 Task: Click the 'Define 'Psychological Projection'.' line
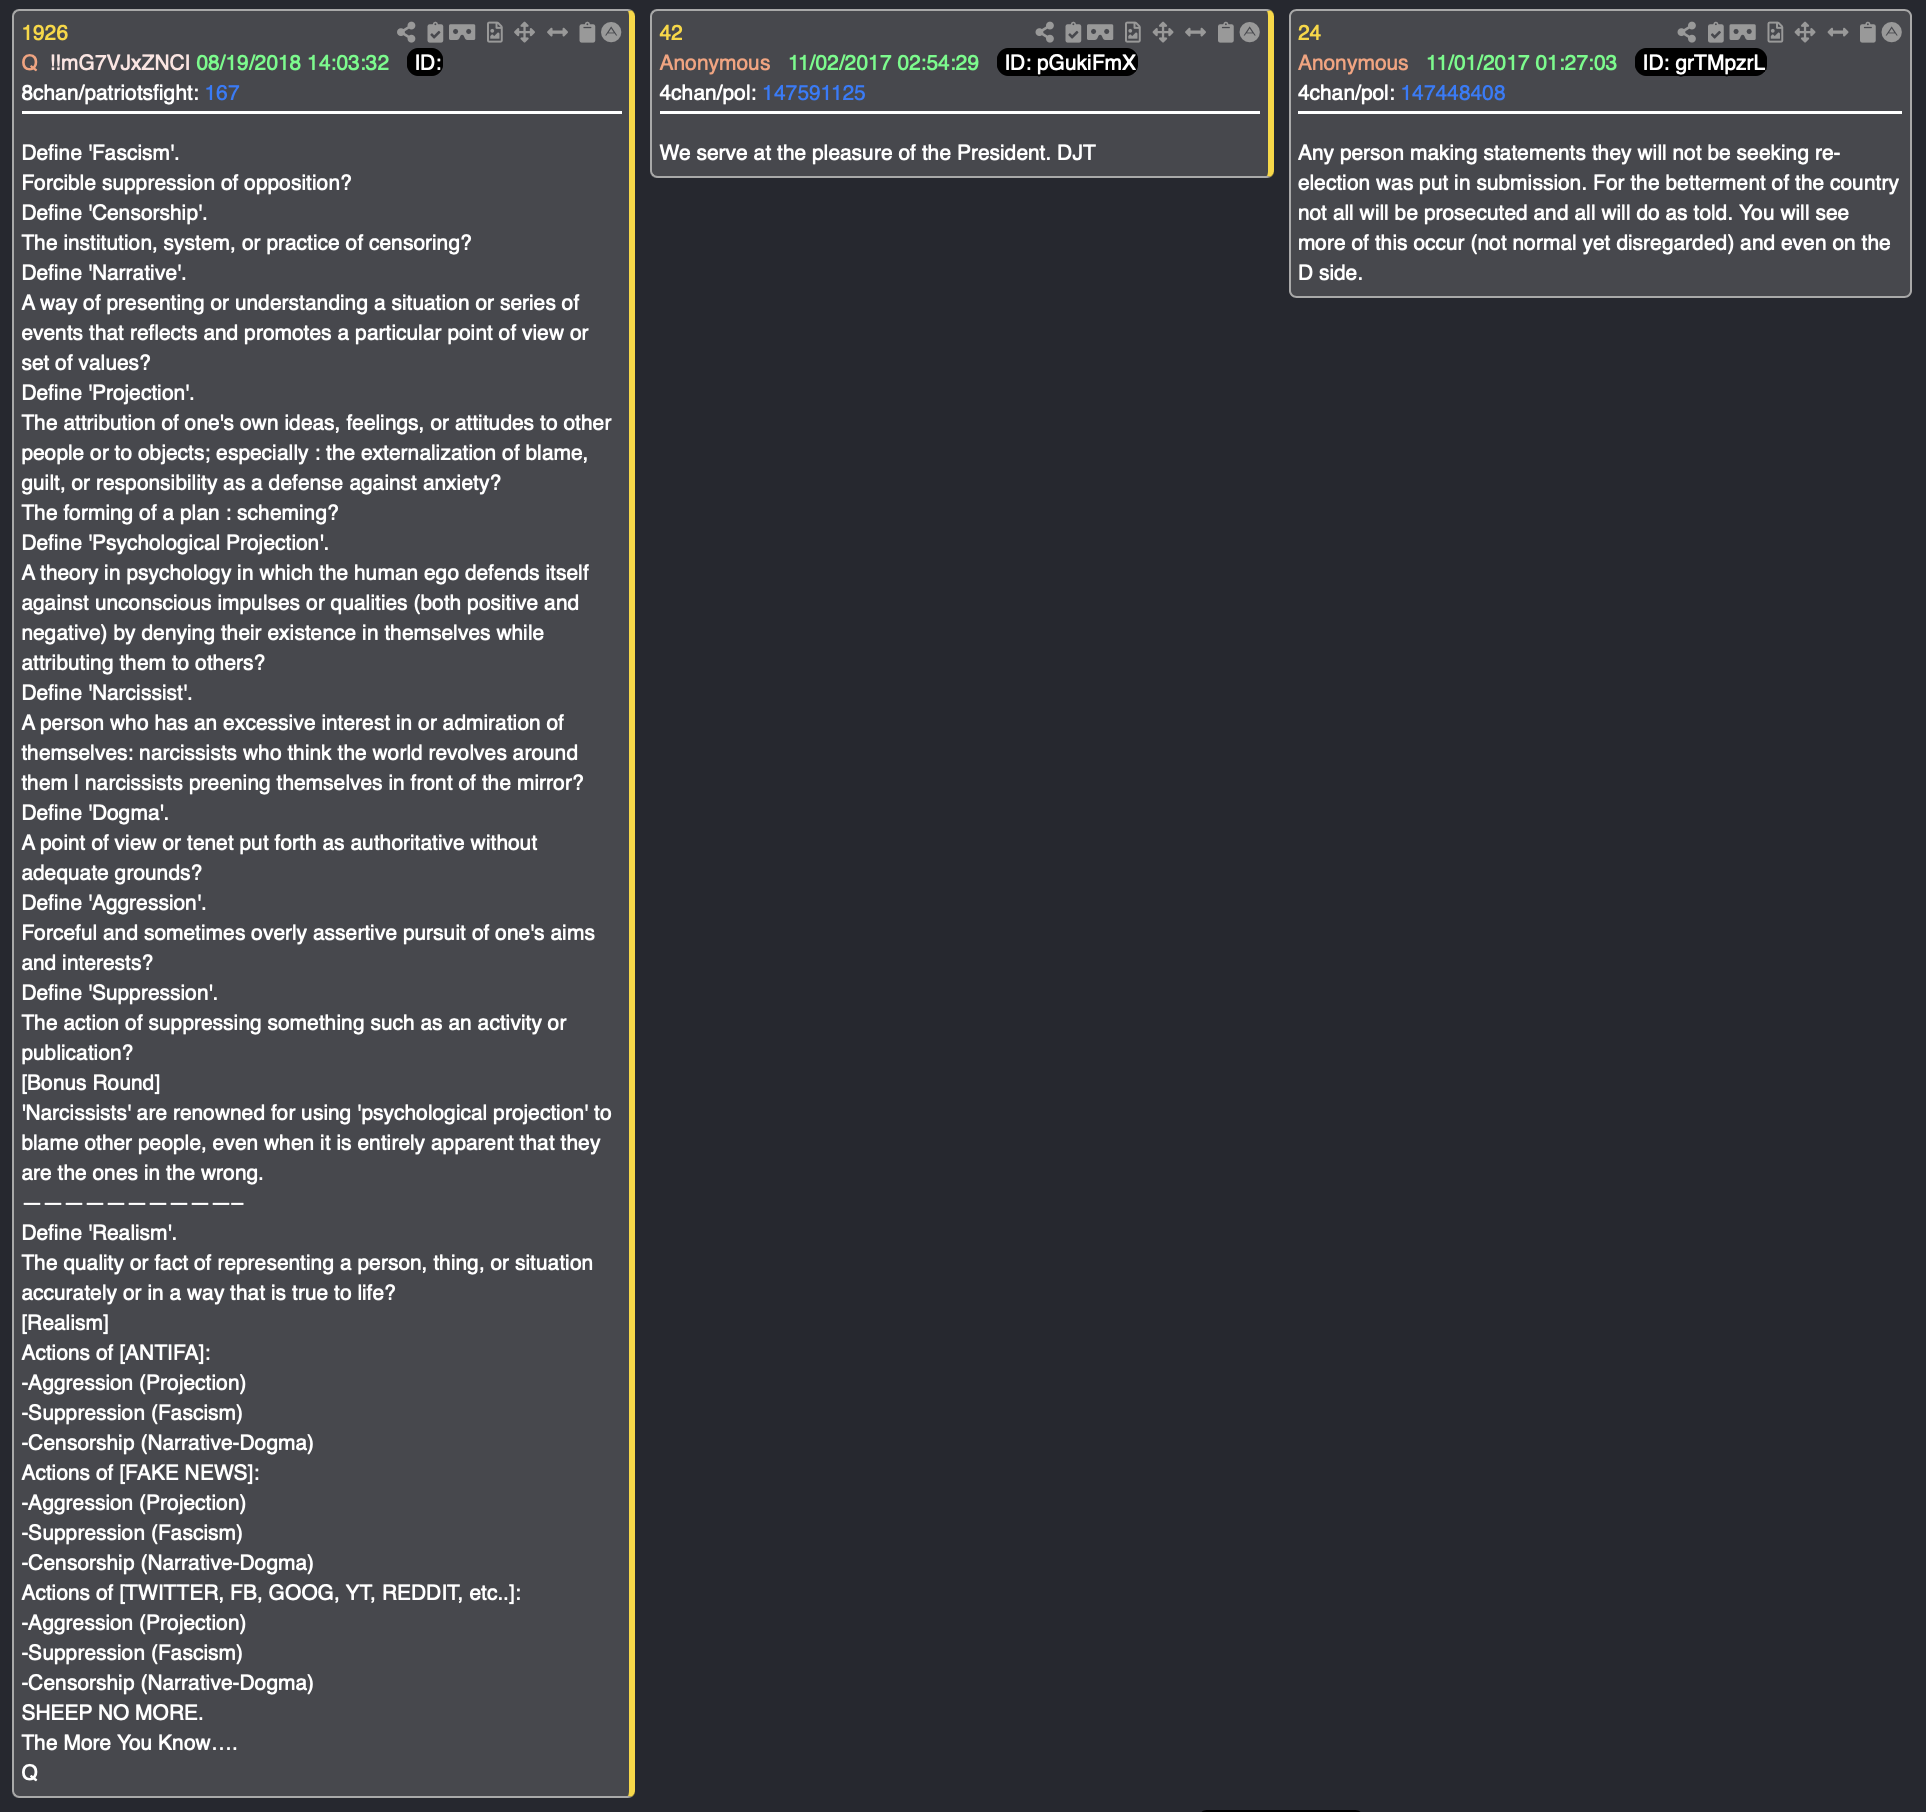click(x=175, y=543)
